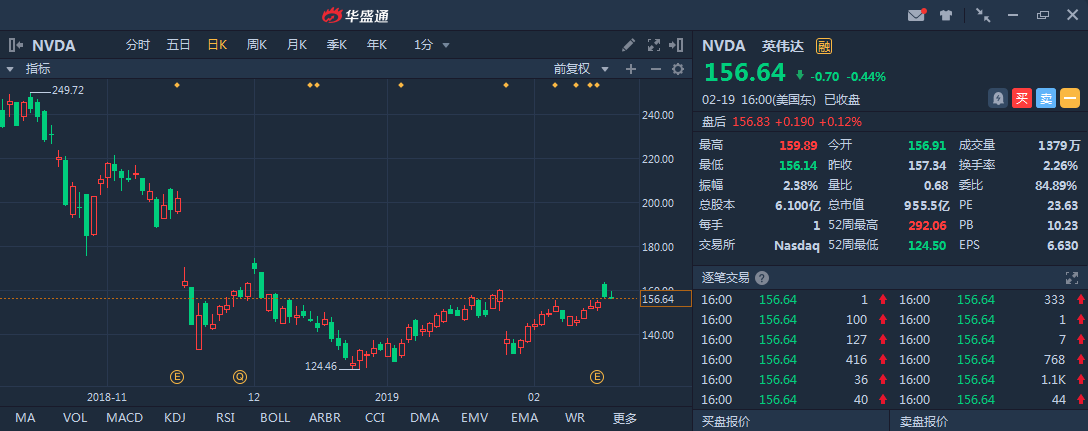This screenshot has height=431, width=1088.
Task: Zoom in the chart with plus
Action: (x=631, y=69)
